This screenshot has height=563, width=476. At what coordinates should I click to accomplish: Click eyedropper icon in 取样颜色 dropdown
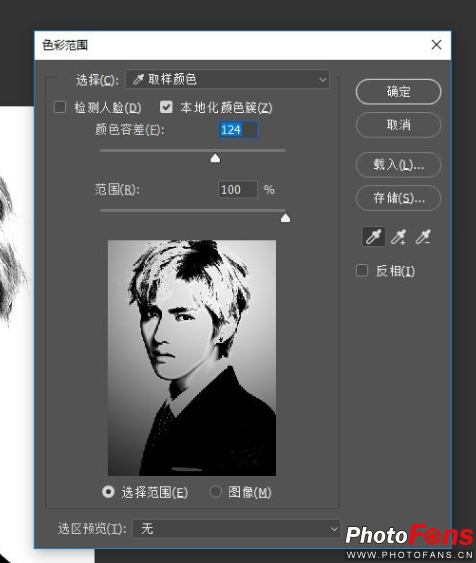pos(138,79)
